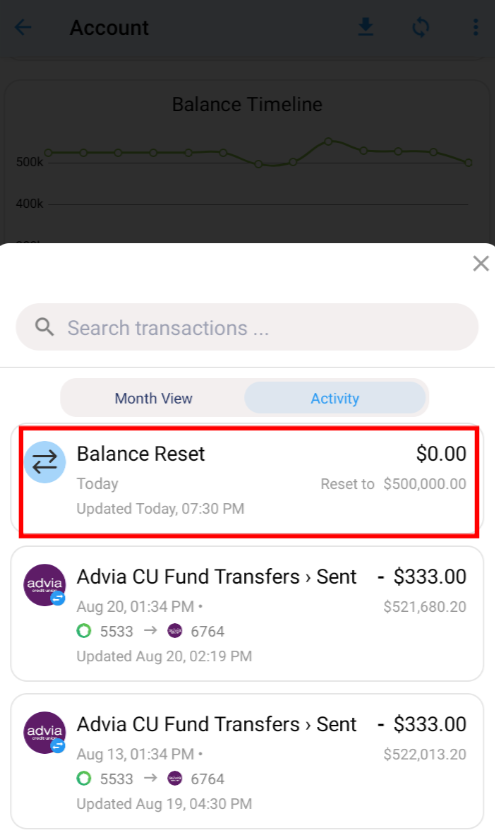Click the green 5533 account icon on Aug 20
Viewport: 495px width, 838px height.
point(84,631)
